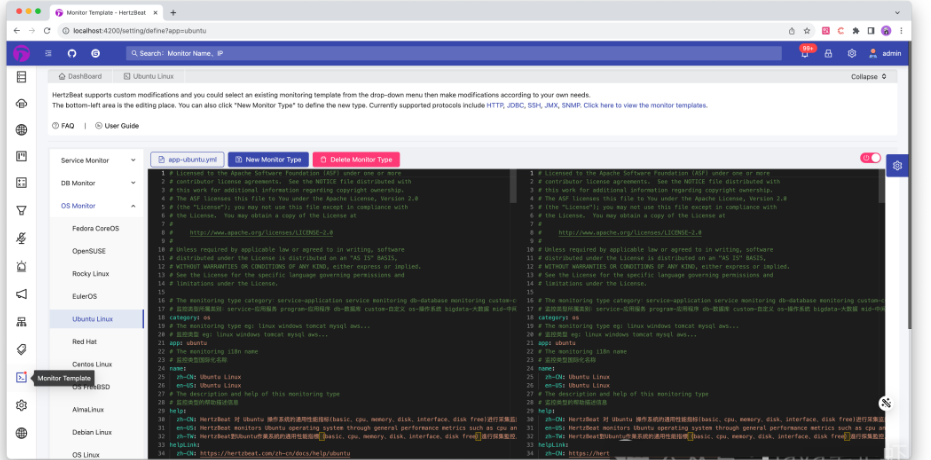Click the floating blue gear settings button
The height and width of the screenshot is (460, 931).
897,166
